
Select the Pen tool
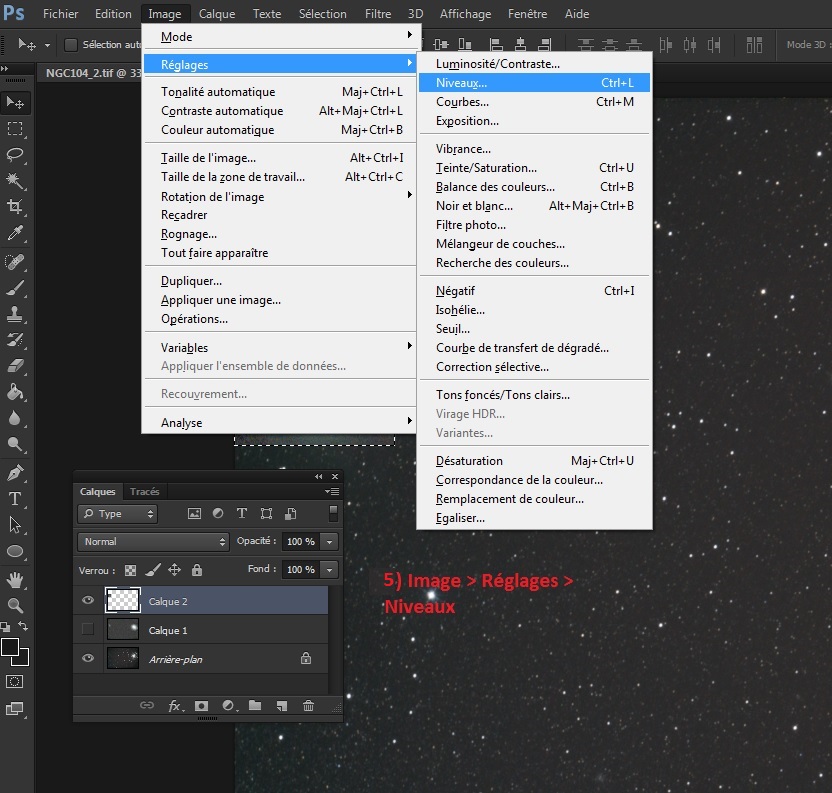[x=15, y=472]
